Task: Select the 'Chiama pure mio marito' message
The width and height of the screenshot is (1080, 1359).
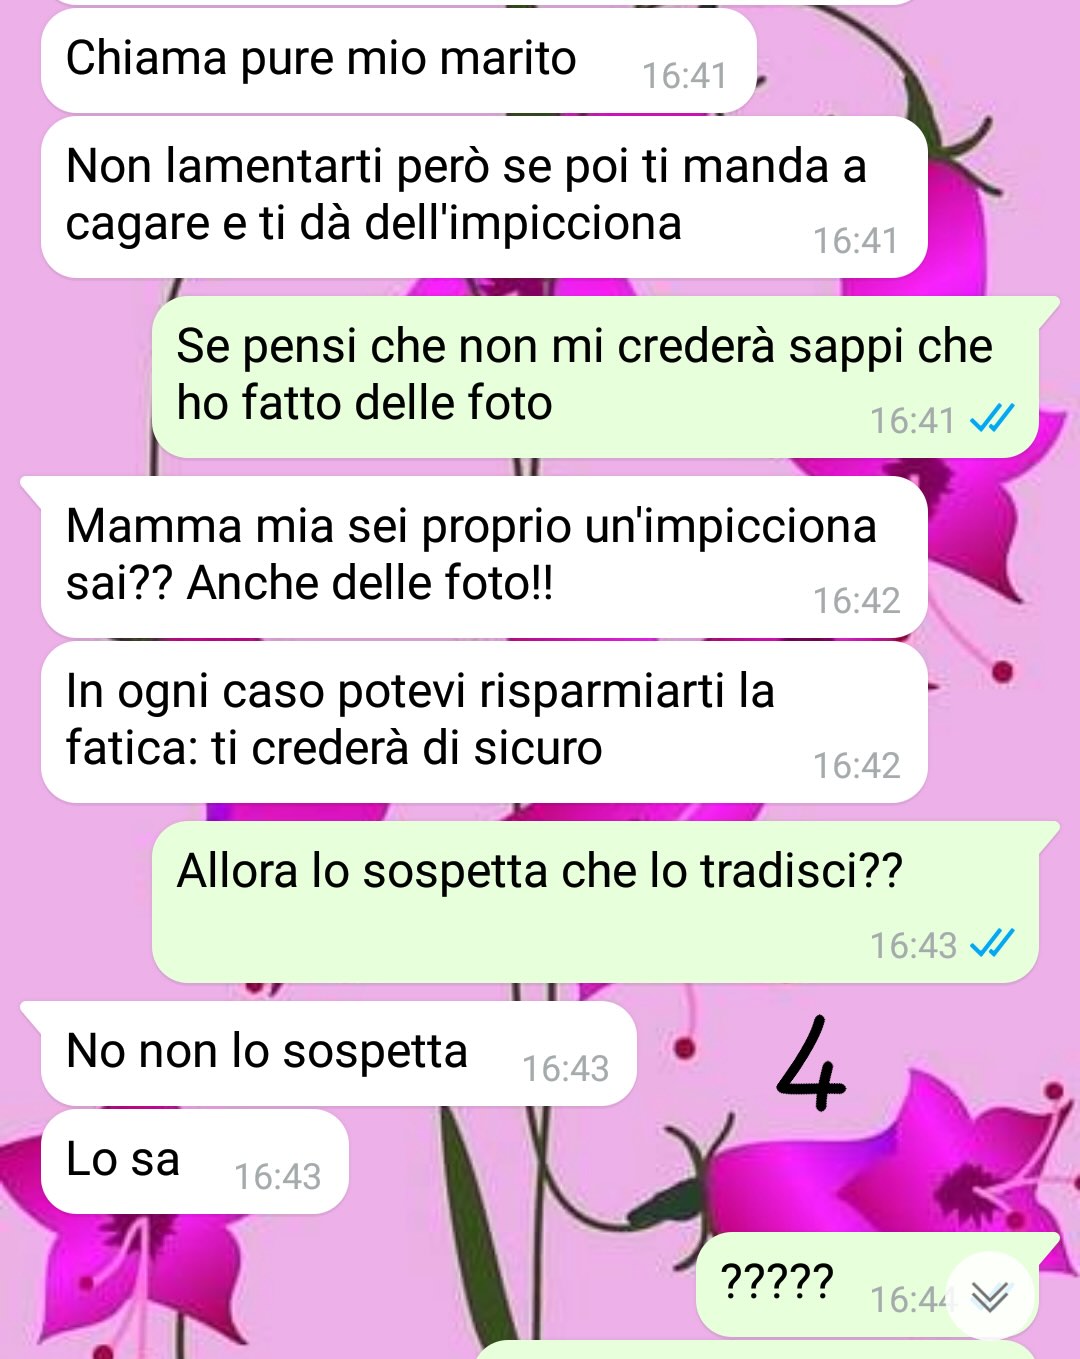Action: 398,61
